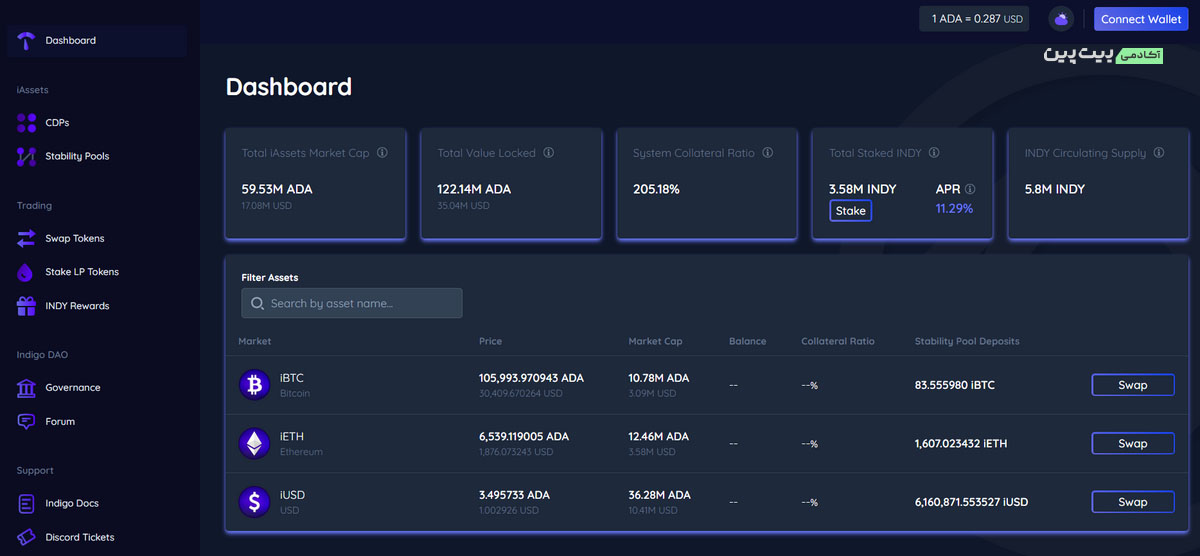Click info icon next to Total Staked INDY
The height and width of the screenshot is (556, 1200).
tap(934, 154)
